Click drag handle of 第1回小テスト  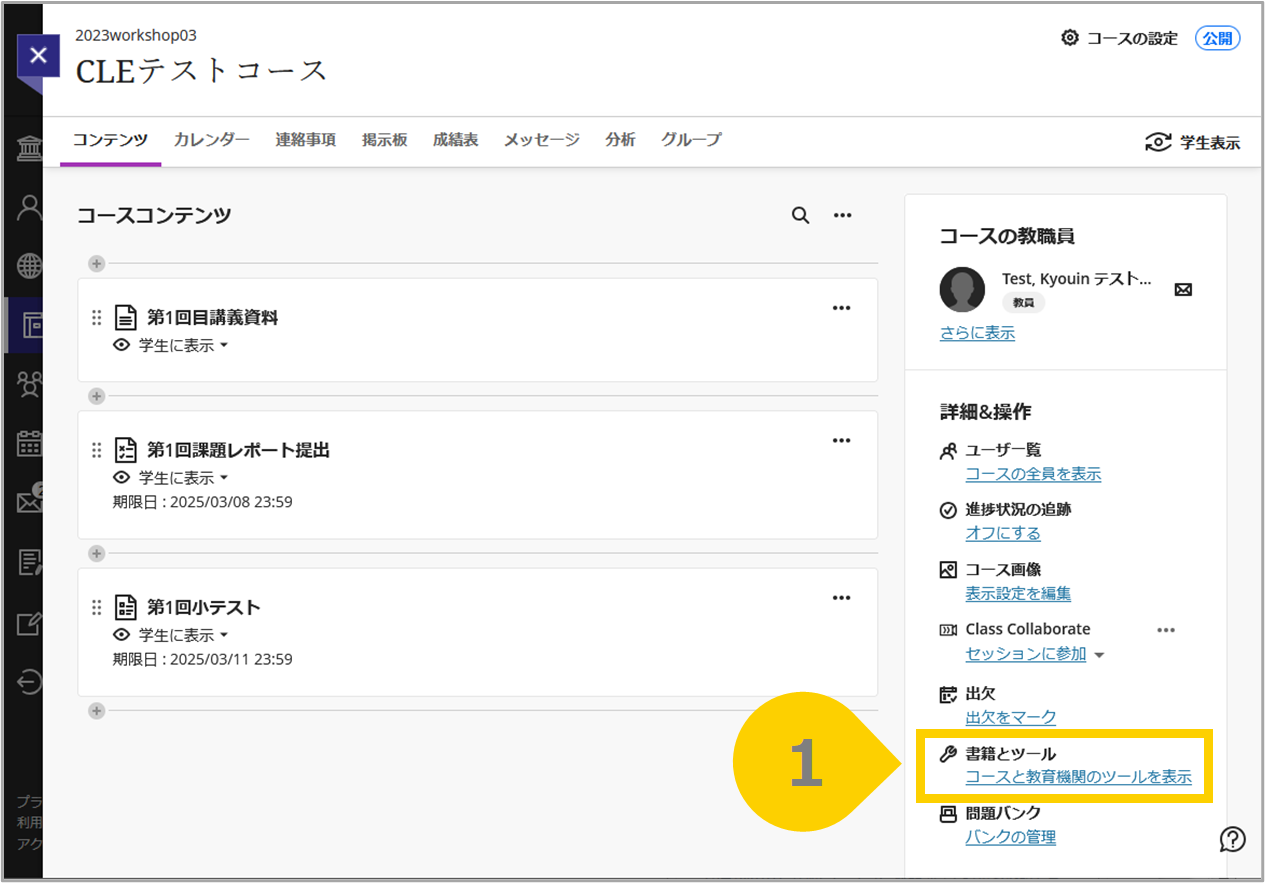point(97,607)
